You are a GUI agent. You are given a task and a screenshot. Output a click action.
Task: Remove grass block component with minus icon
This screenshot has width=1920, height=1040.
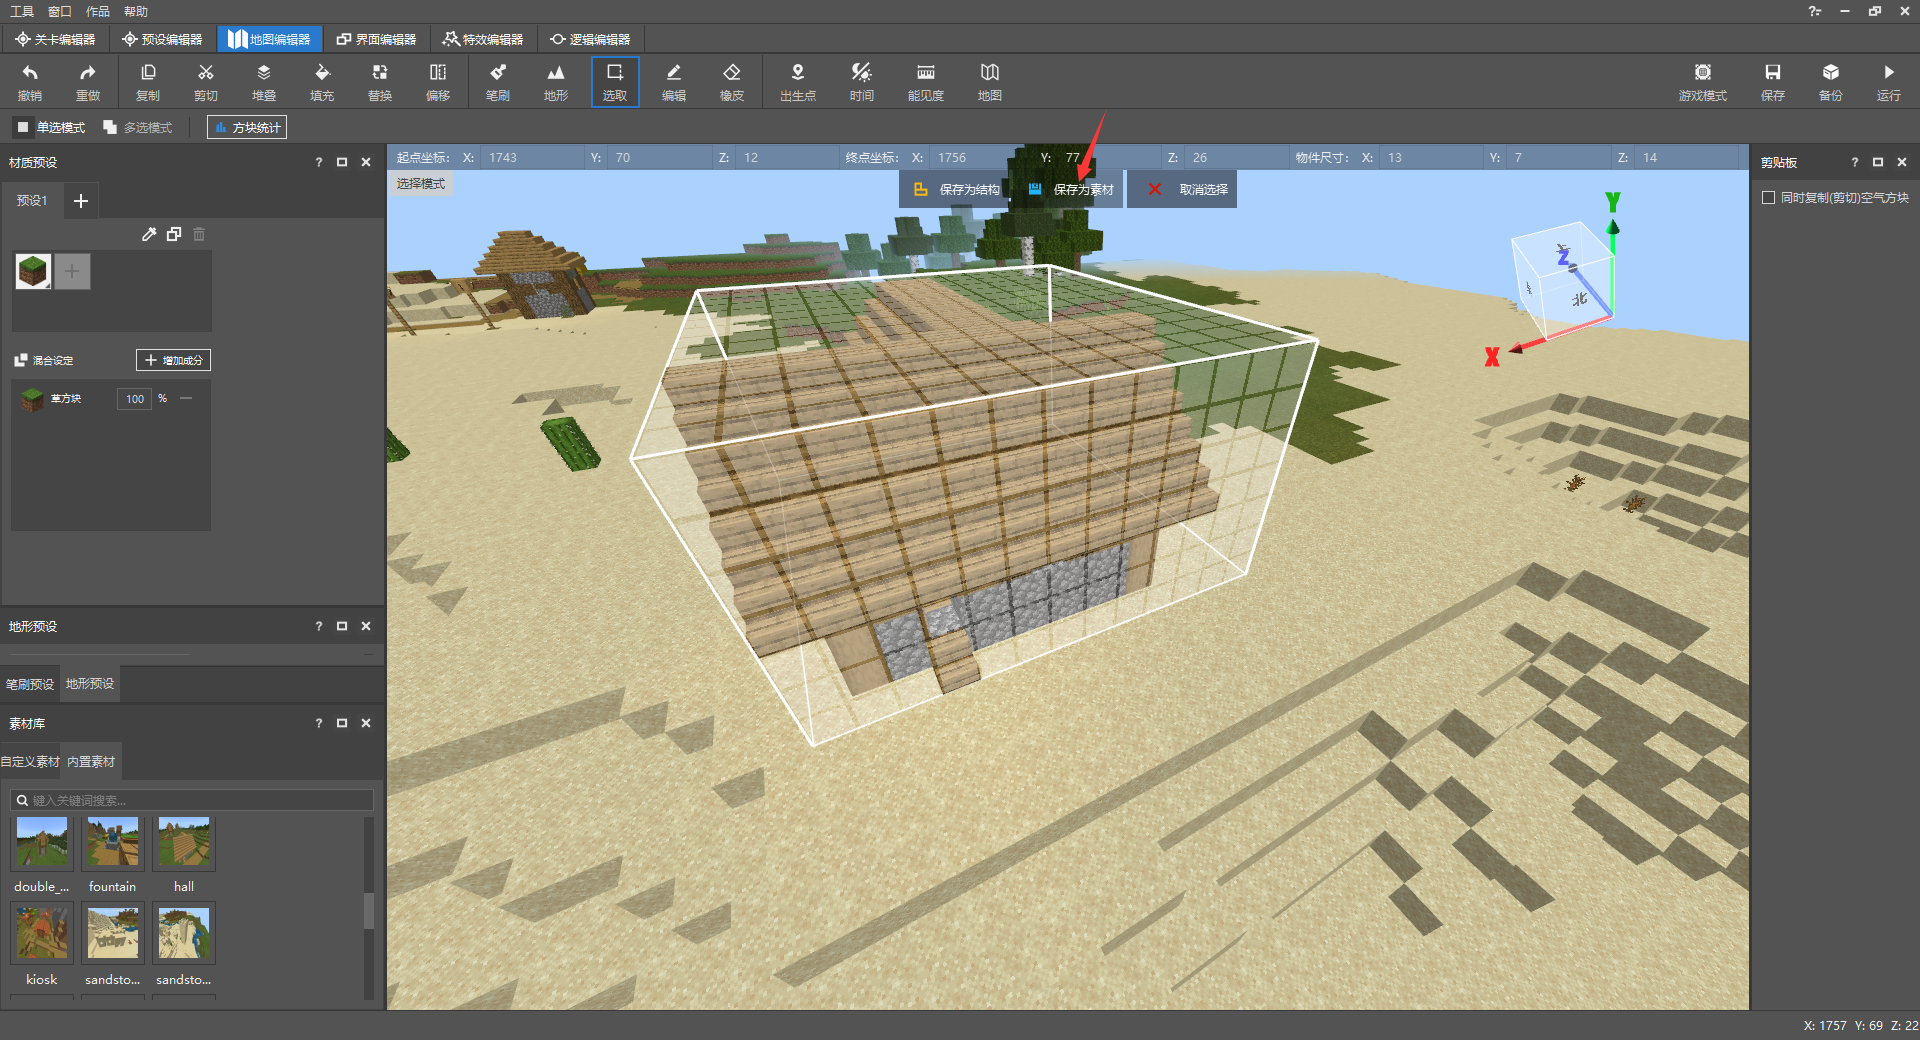point(186,398)
